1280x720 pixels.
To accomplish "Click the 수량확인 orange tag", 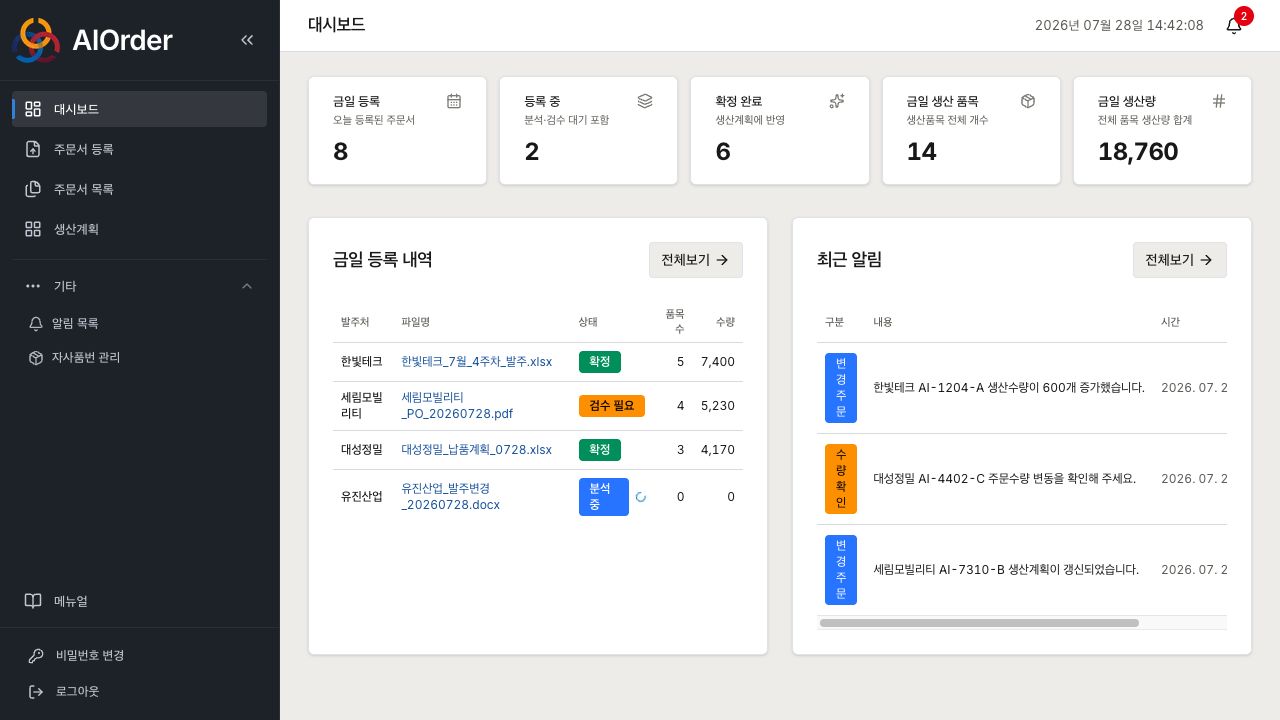I will pos(841,479).
